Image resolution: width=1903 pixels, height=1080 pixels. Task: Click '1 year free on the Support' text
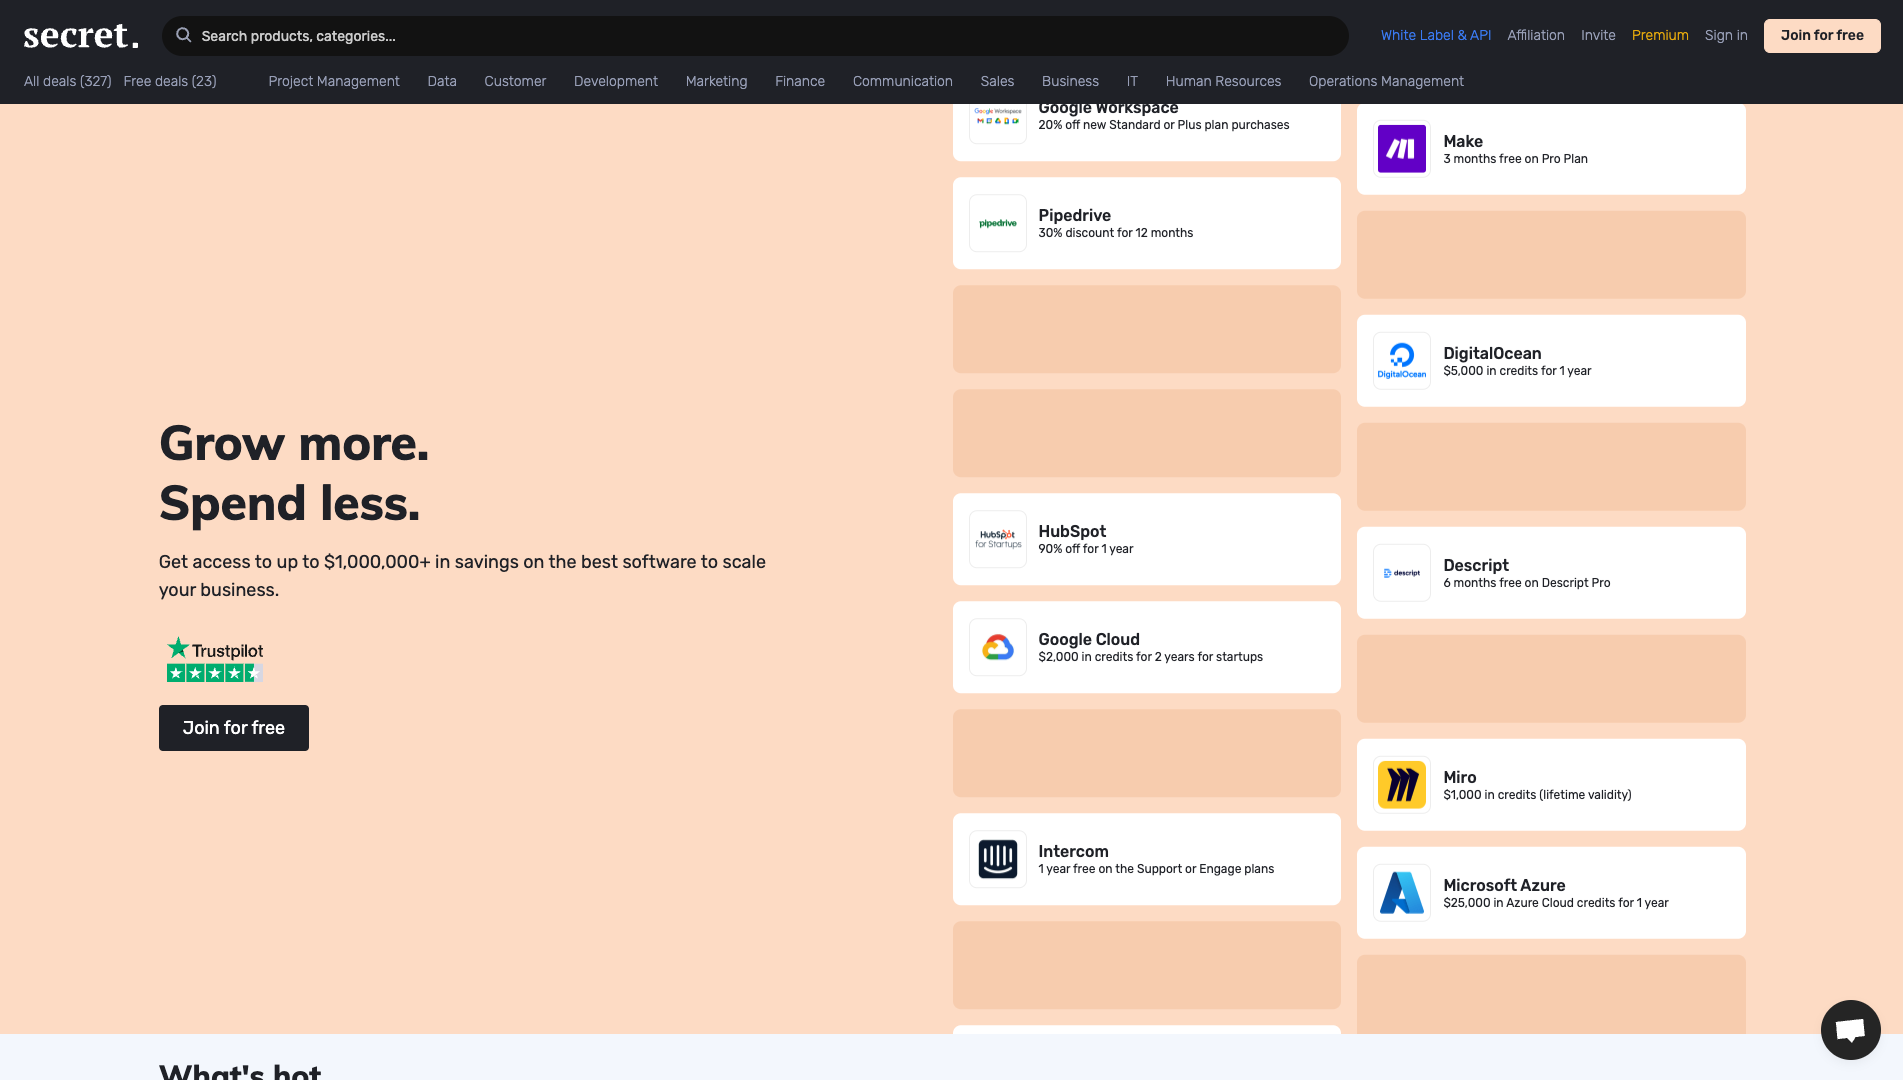click(1110, 869)
